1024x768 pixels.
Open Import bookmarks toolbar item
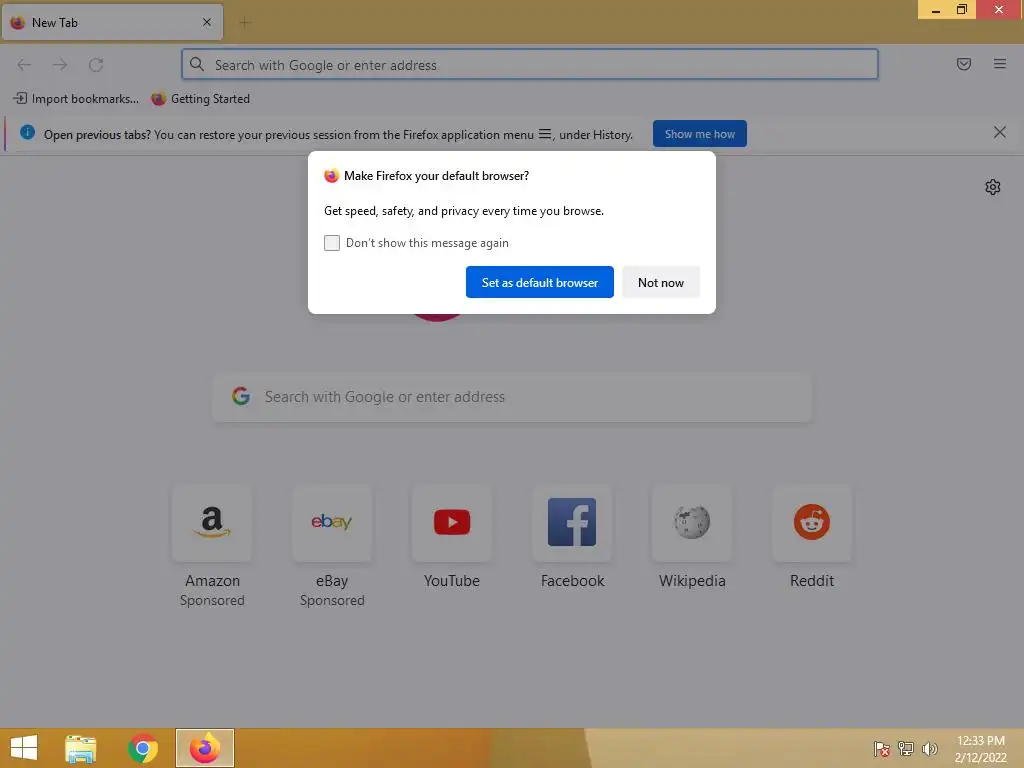click(76, 99)
